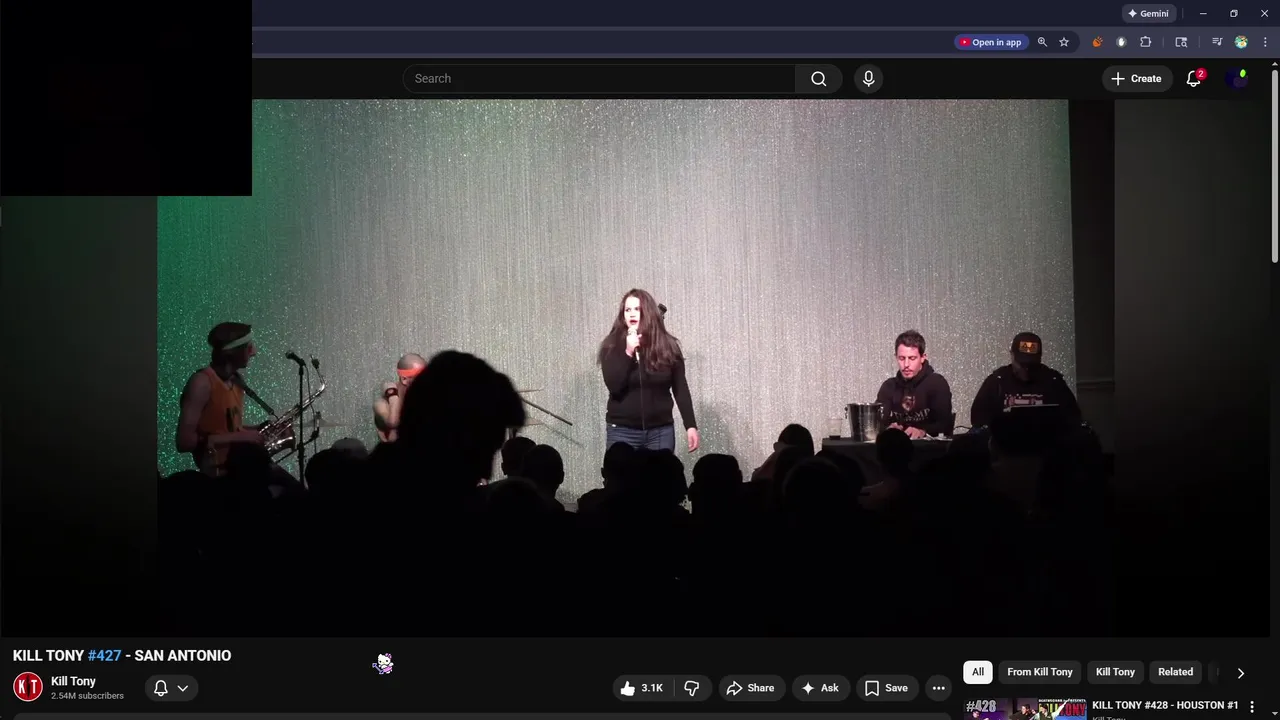Save the video to a playlist
Screen dimensions: 1280x720
(x=886, y=688)
